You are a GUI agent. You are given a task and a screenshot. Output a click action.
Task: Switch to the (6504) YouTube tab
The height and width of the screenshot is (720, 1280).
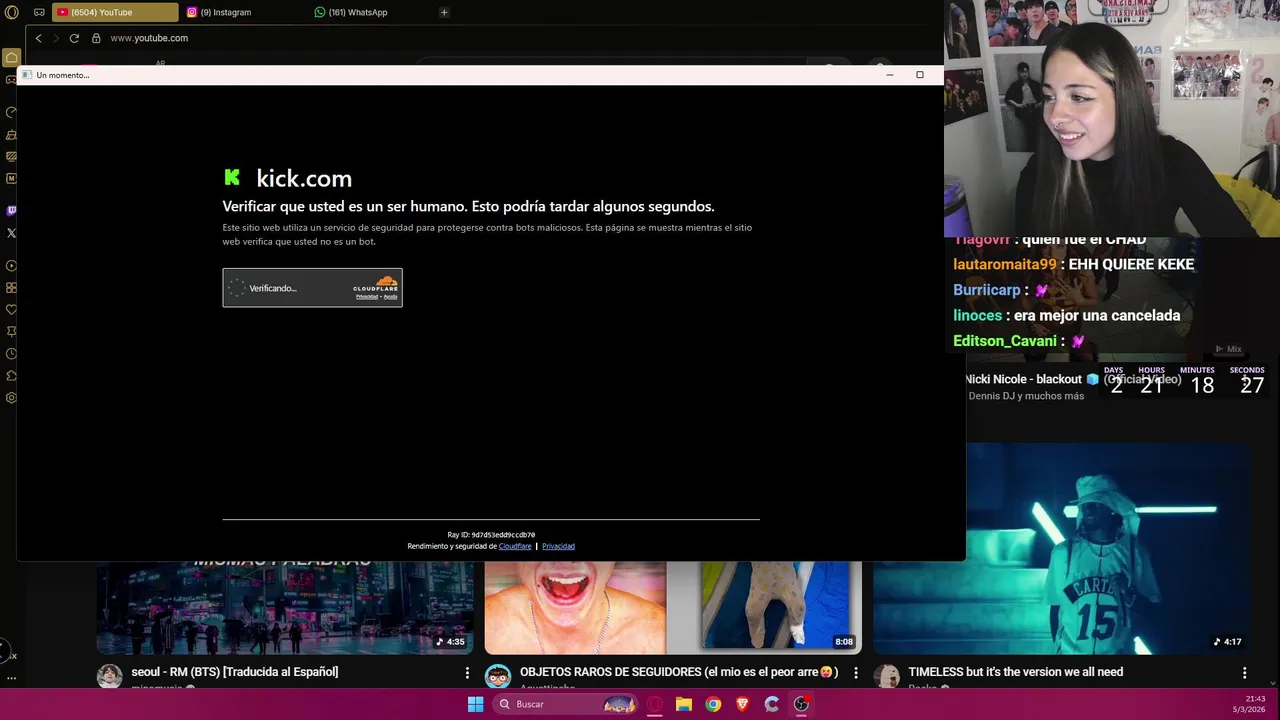(x=115, y=12)
